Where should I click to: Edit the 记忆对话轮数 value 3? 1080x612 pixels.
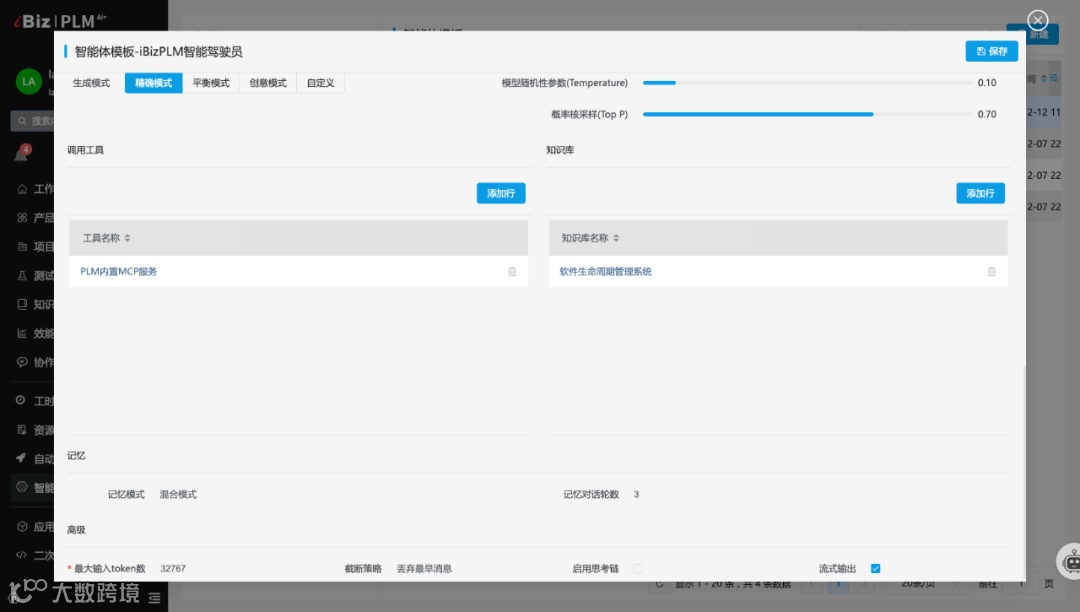point(636,494)
